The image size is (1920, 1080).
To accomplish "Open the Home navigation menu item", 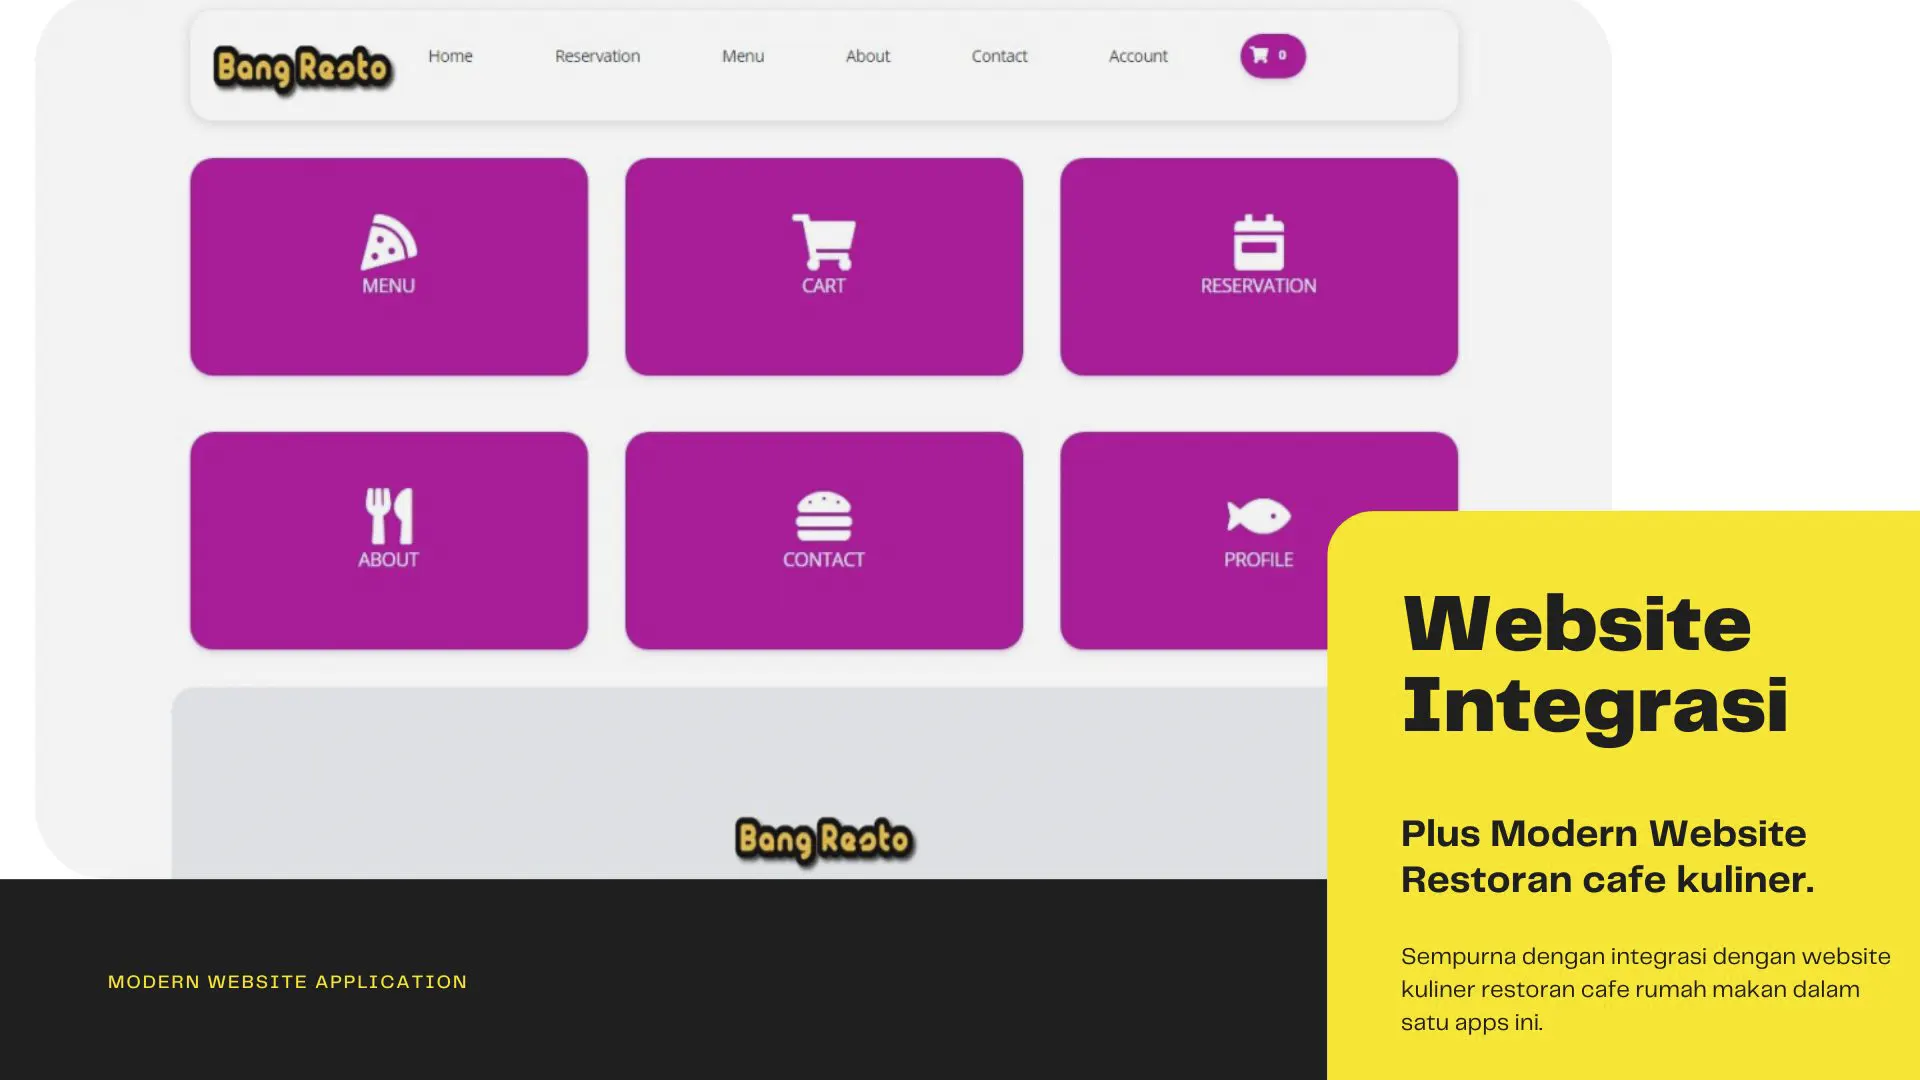I will coord(450,55).
